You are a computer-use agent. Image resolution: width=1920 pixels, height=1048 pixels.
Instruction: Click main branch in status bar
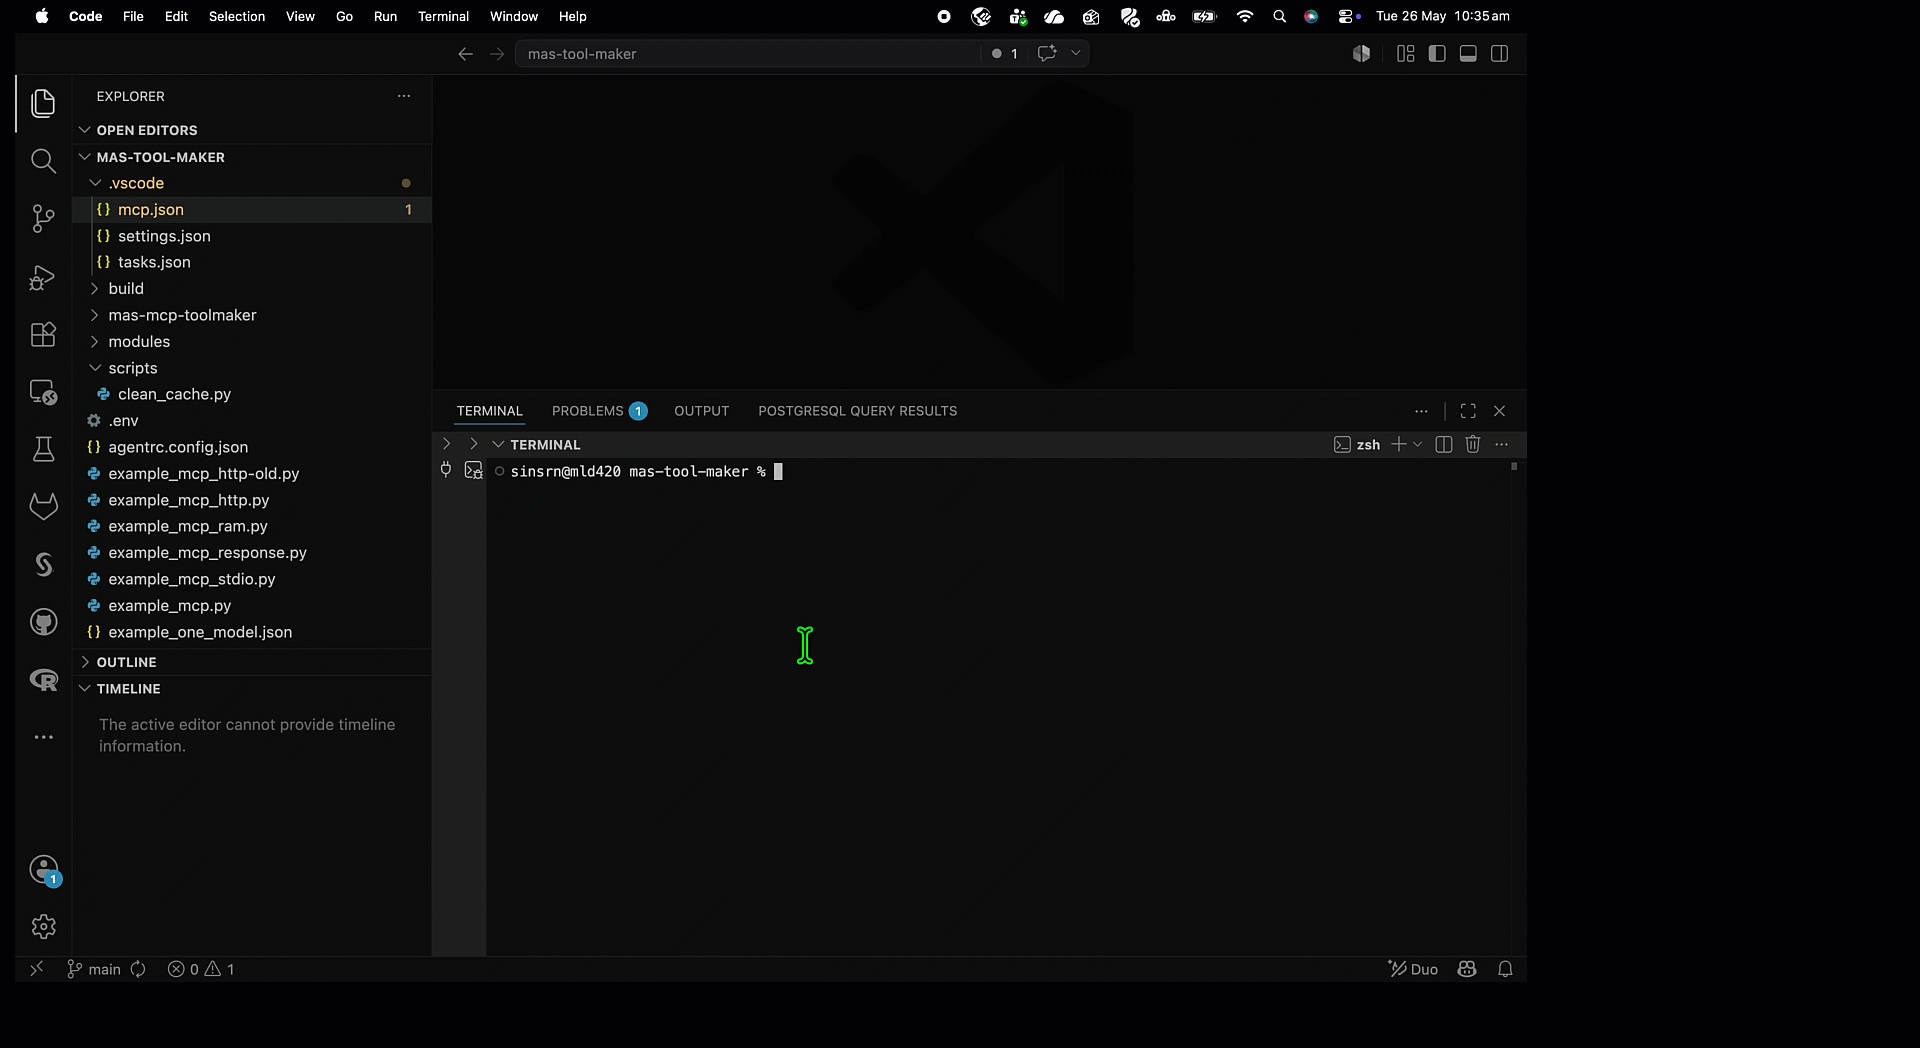pos(94,969)
